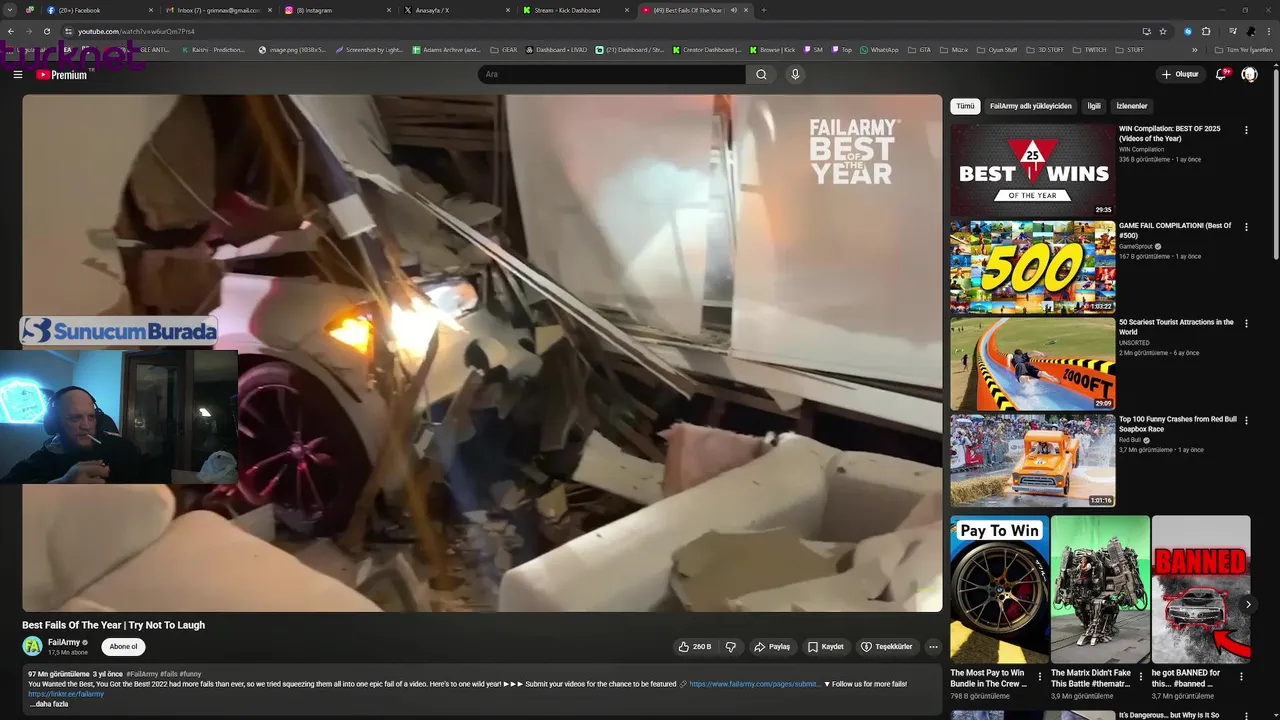Select the Tümü filter chip
Screen dimensions: 1280x720
tap(965, 106)
